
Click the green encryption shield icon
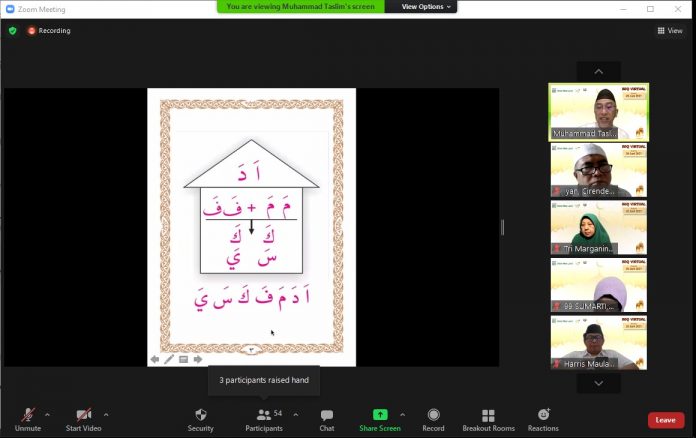(13, 31)
